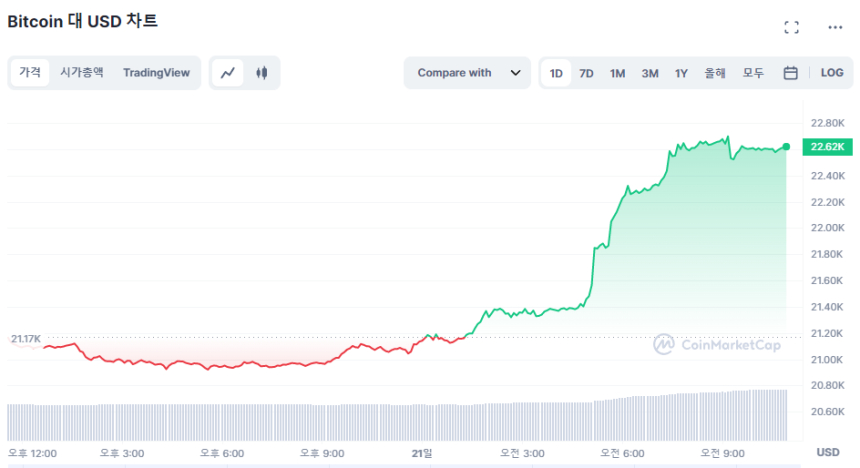Screen dimensions: 860x468
Task: Show the 모두 all-time range
Action: [x=753, y=73]
